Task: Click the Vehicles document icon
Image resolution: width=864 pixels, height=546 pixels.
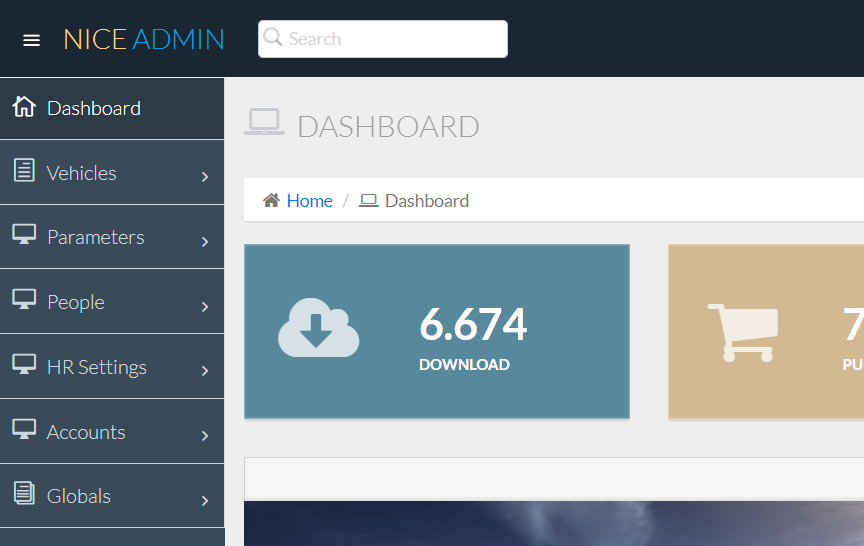Action: coord(24,170)
